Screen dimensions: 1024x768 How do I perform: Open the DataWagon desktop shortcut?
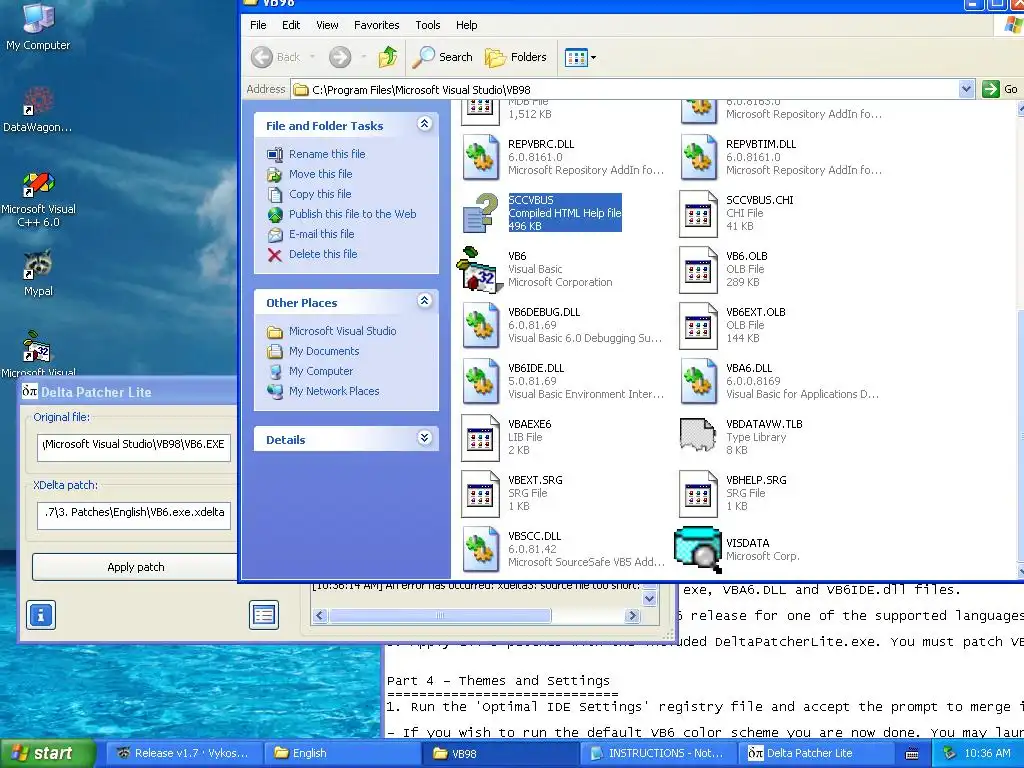tap(38, 109)
